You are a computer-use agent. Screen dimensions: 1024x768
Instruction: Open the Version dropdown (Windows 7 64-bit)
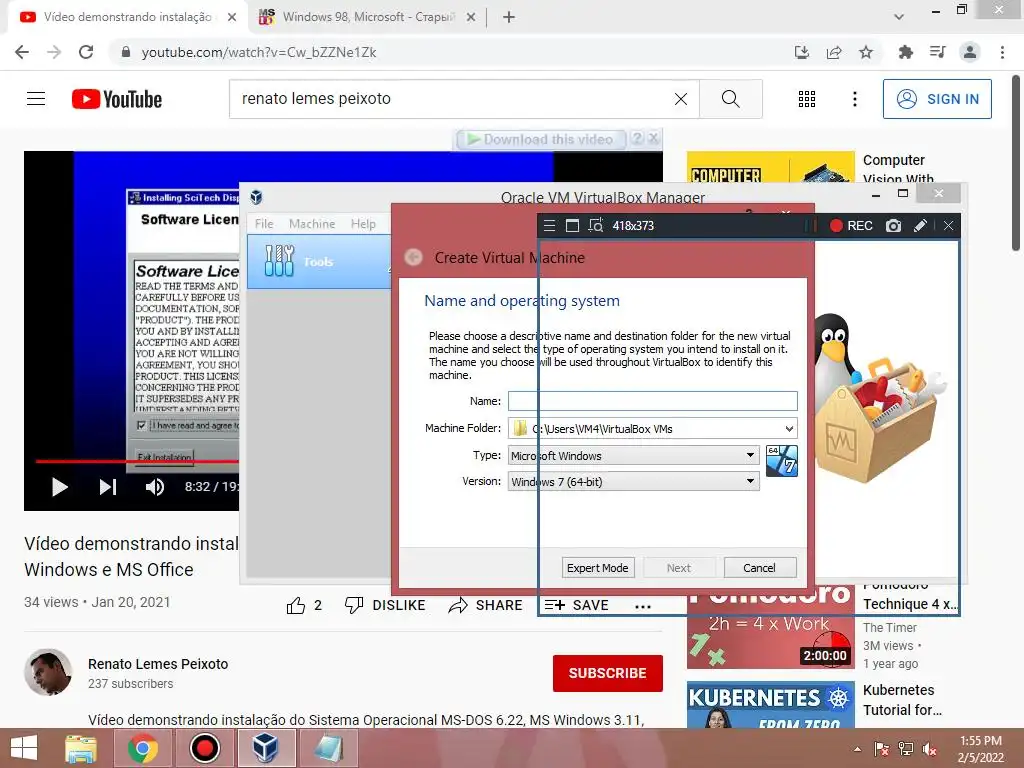(633, 482)
